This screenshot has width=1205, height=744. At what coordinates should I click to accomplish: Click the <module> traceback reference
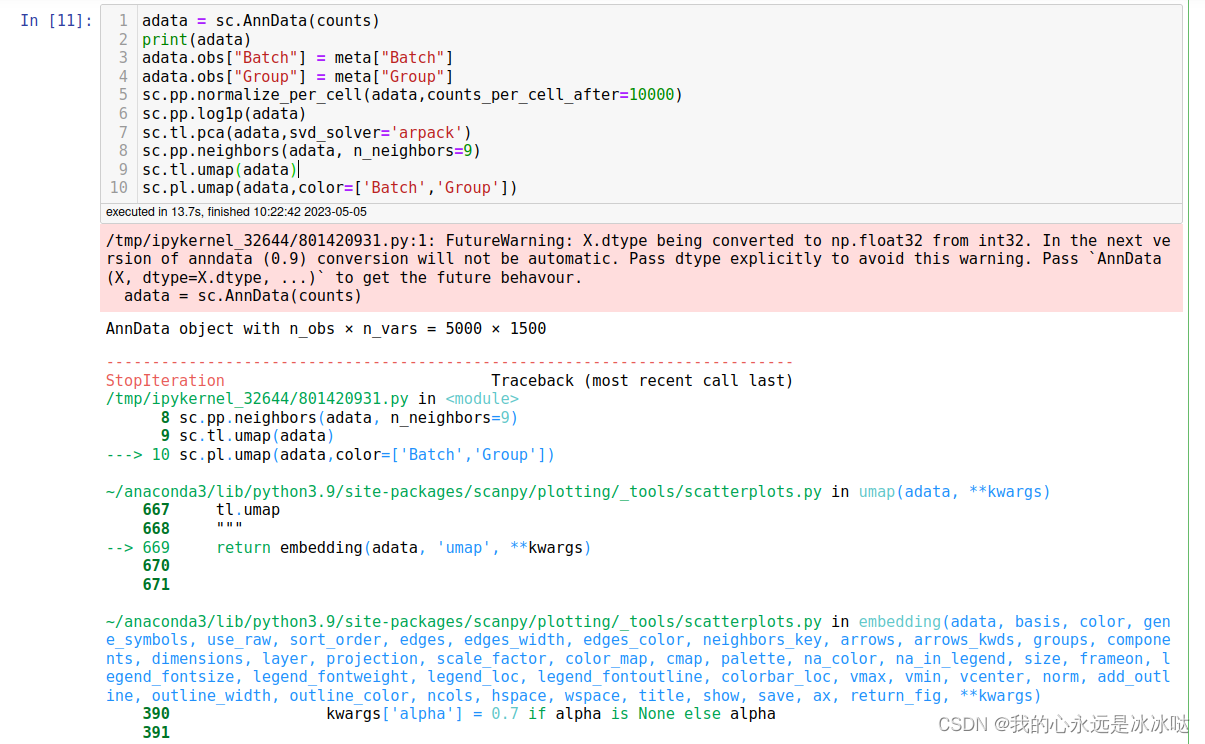tap(482, 398)
